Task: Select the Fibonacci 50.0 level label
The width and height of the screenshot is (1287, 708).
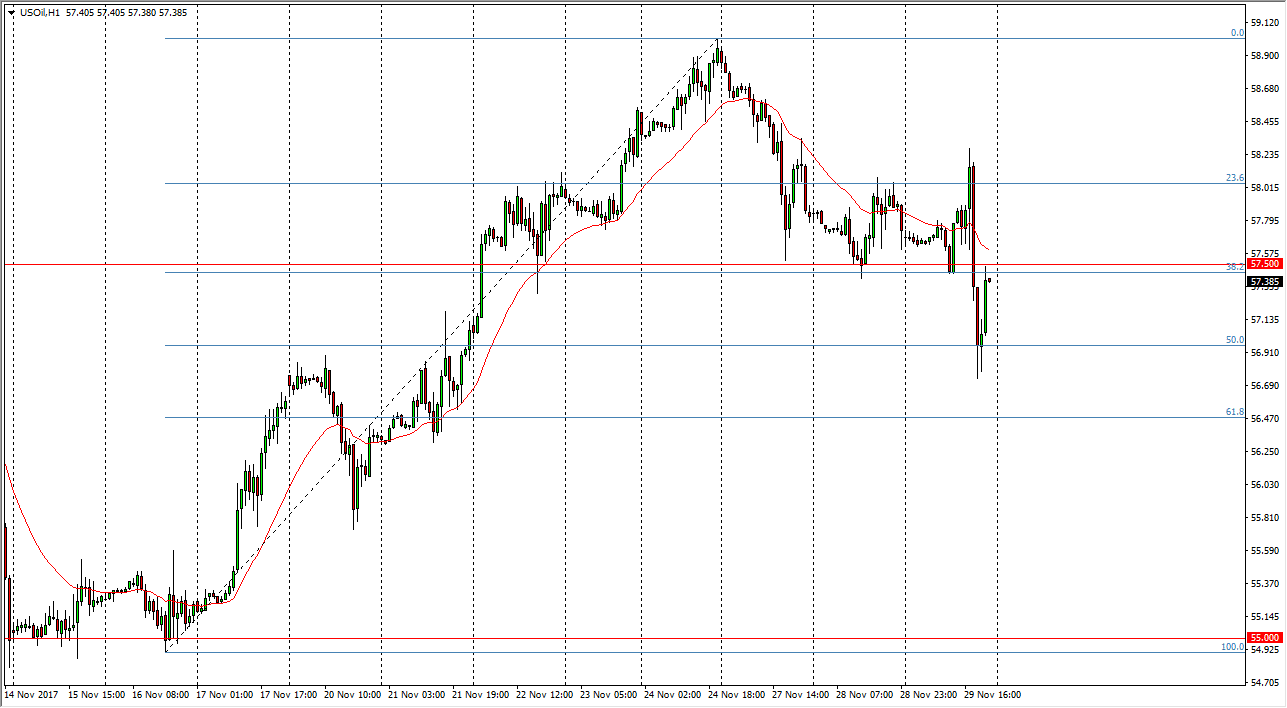Action: [x=1235, y=340]
